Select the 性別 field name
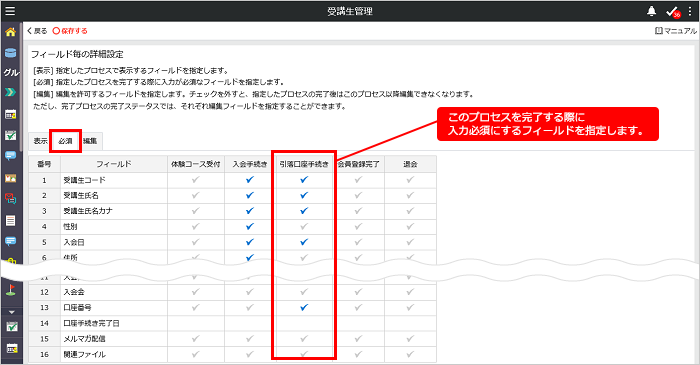Screen dimensions: 700x365 (x=70, y=227)
